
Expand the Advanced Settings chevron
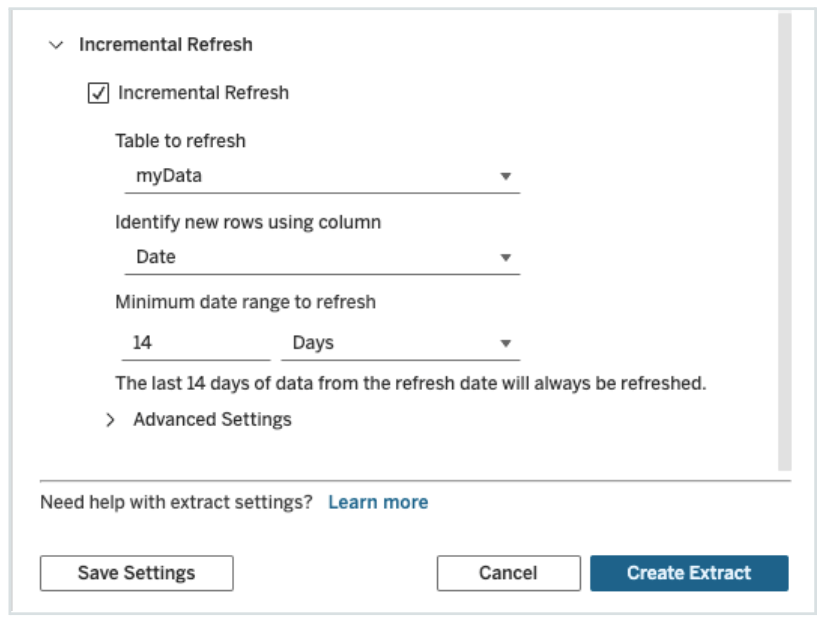click(x=111, y=420)
